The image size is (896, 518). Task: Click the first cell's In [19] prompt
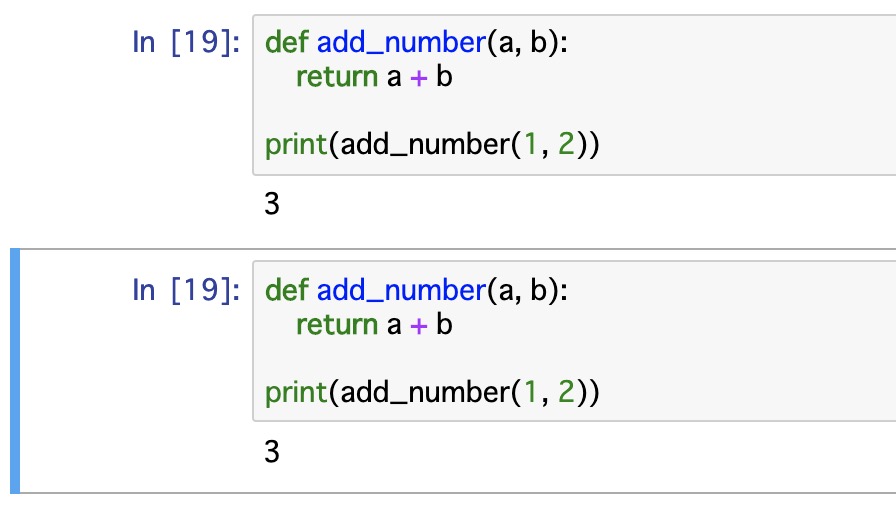[x=186, y=42]
